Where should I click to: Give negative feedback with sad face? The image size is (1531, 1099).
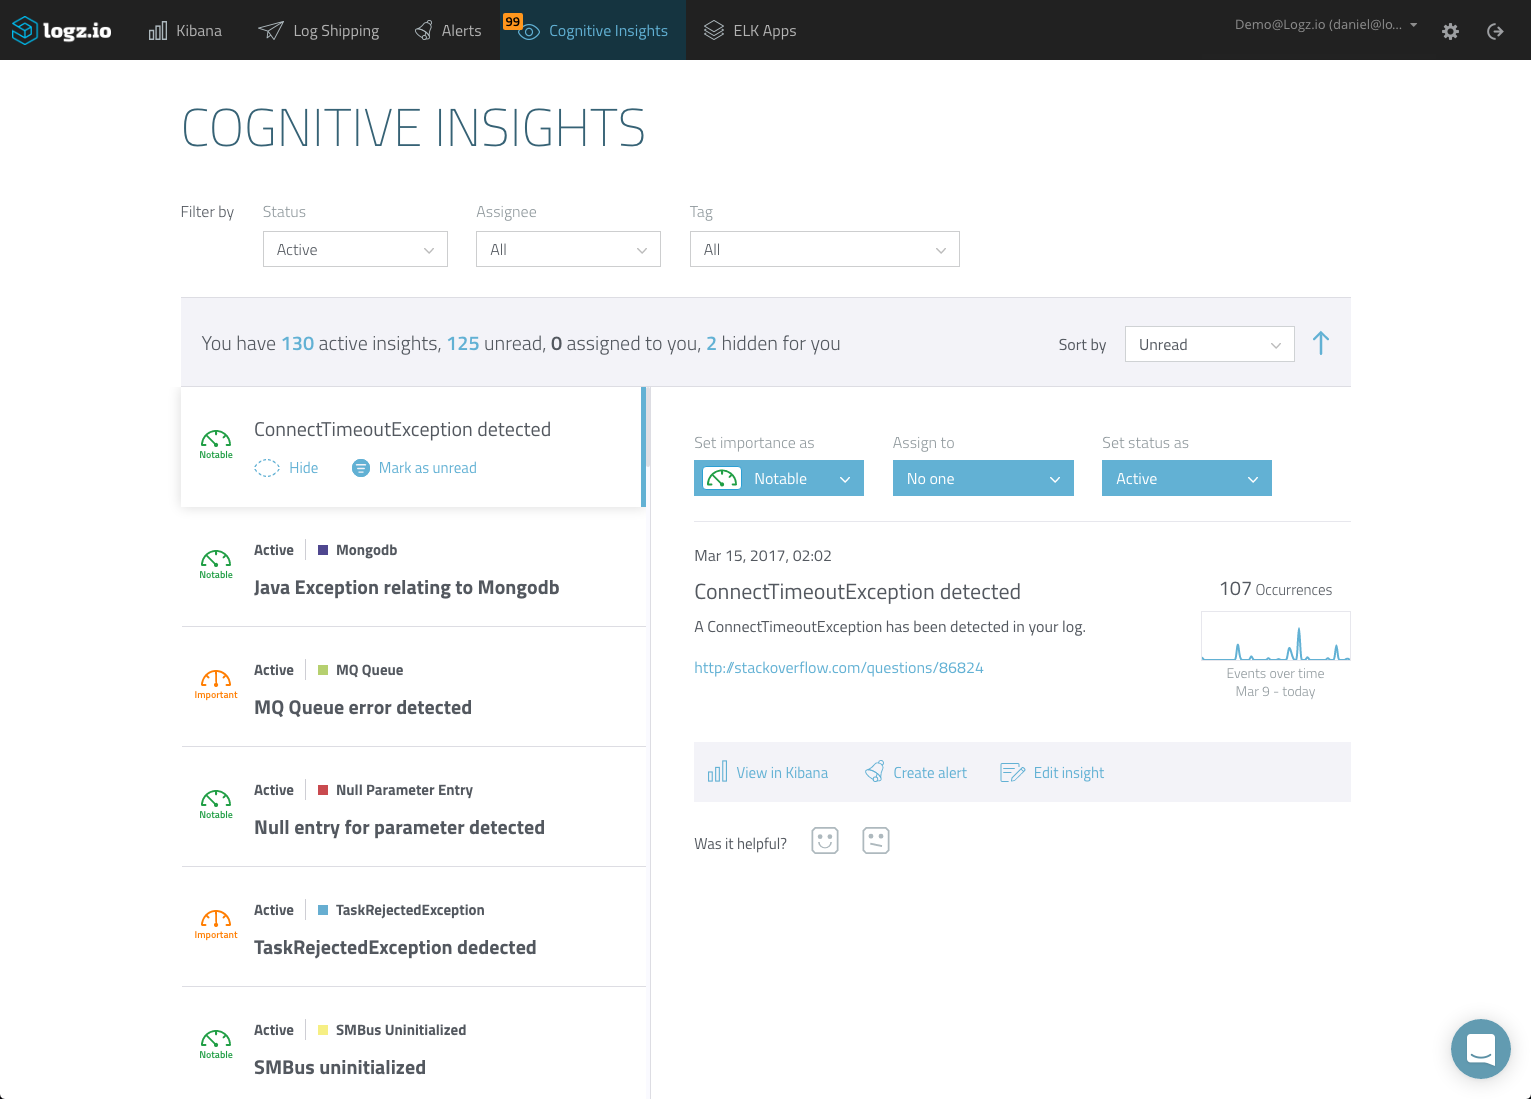point(875,840)
